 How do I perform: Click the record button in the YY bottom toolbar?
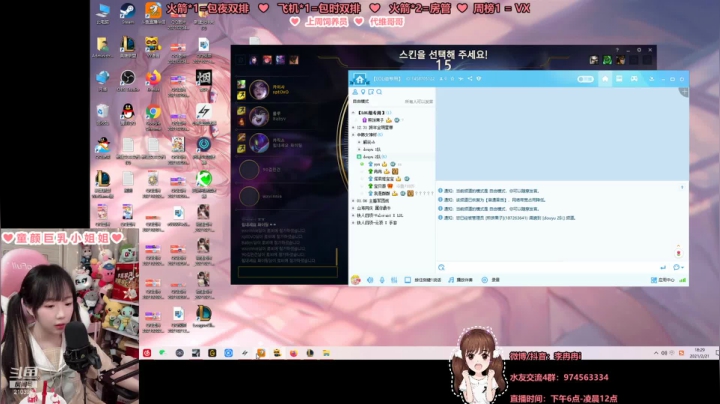490,280
